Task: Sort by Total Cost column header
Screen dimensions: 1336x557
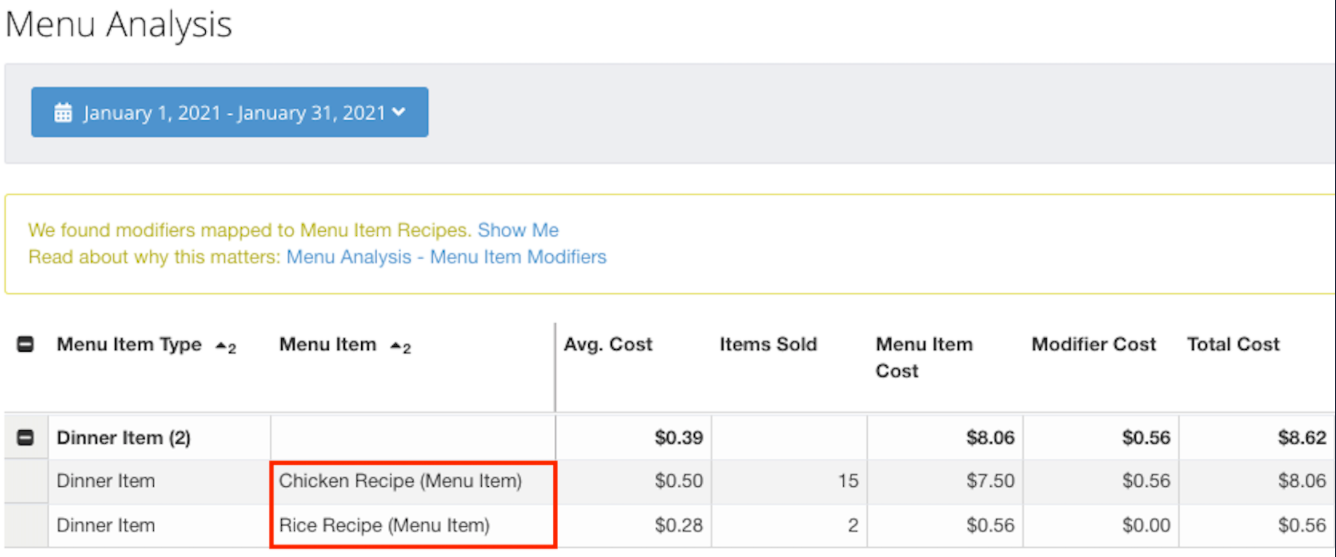Action: point(1233,344)
